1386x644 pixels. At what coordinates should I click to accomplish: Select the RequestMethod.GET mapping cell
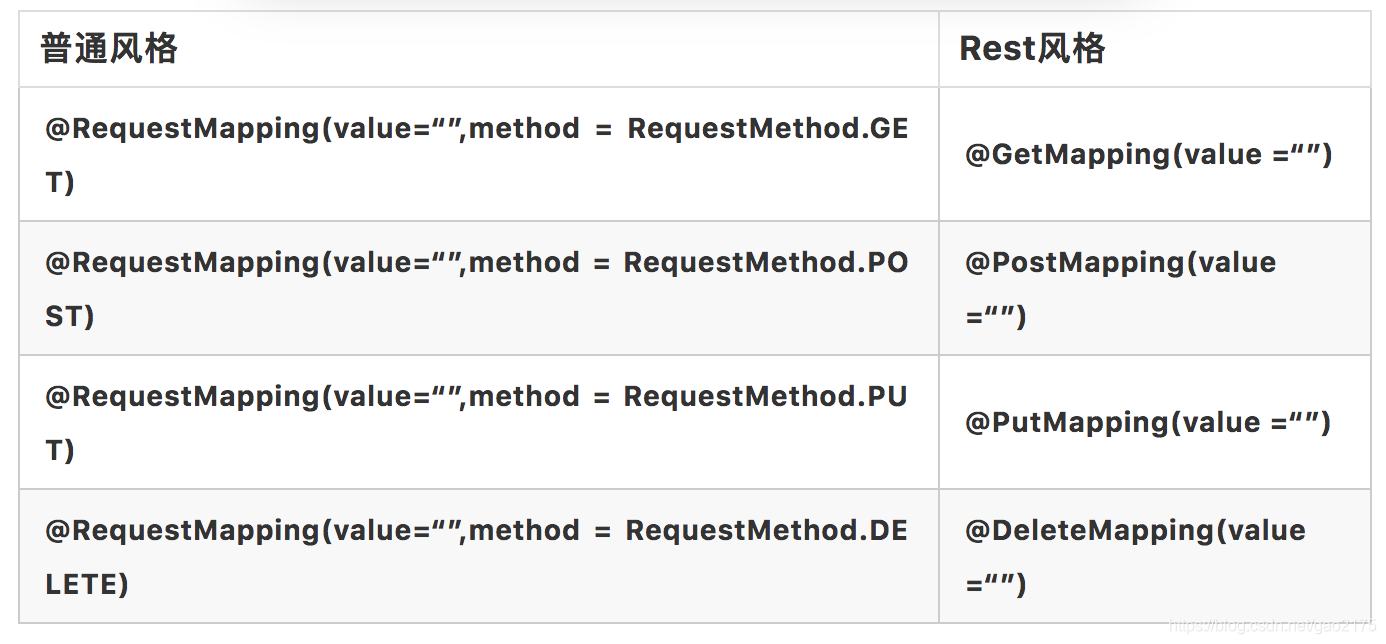tap(479, 154)
